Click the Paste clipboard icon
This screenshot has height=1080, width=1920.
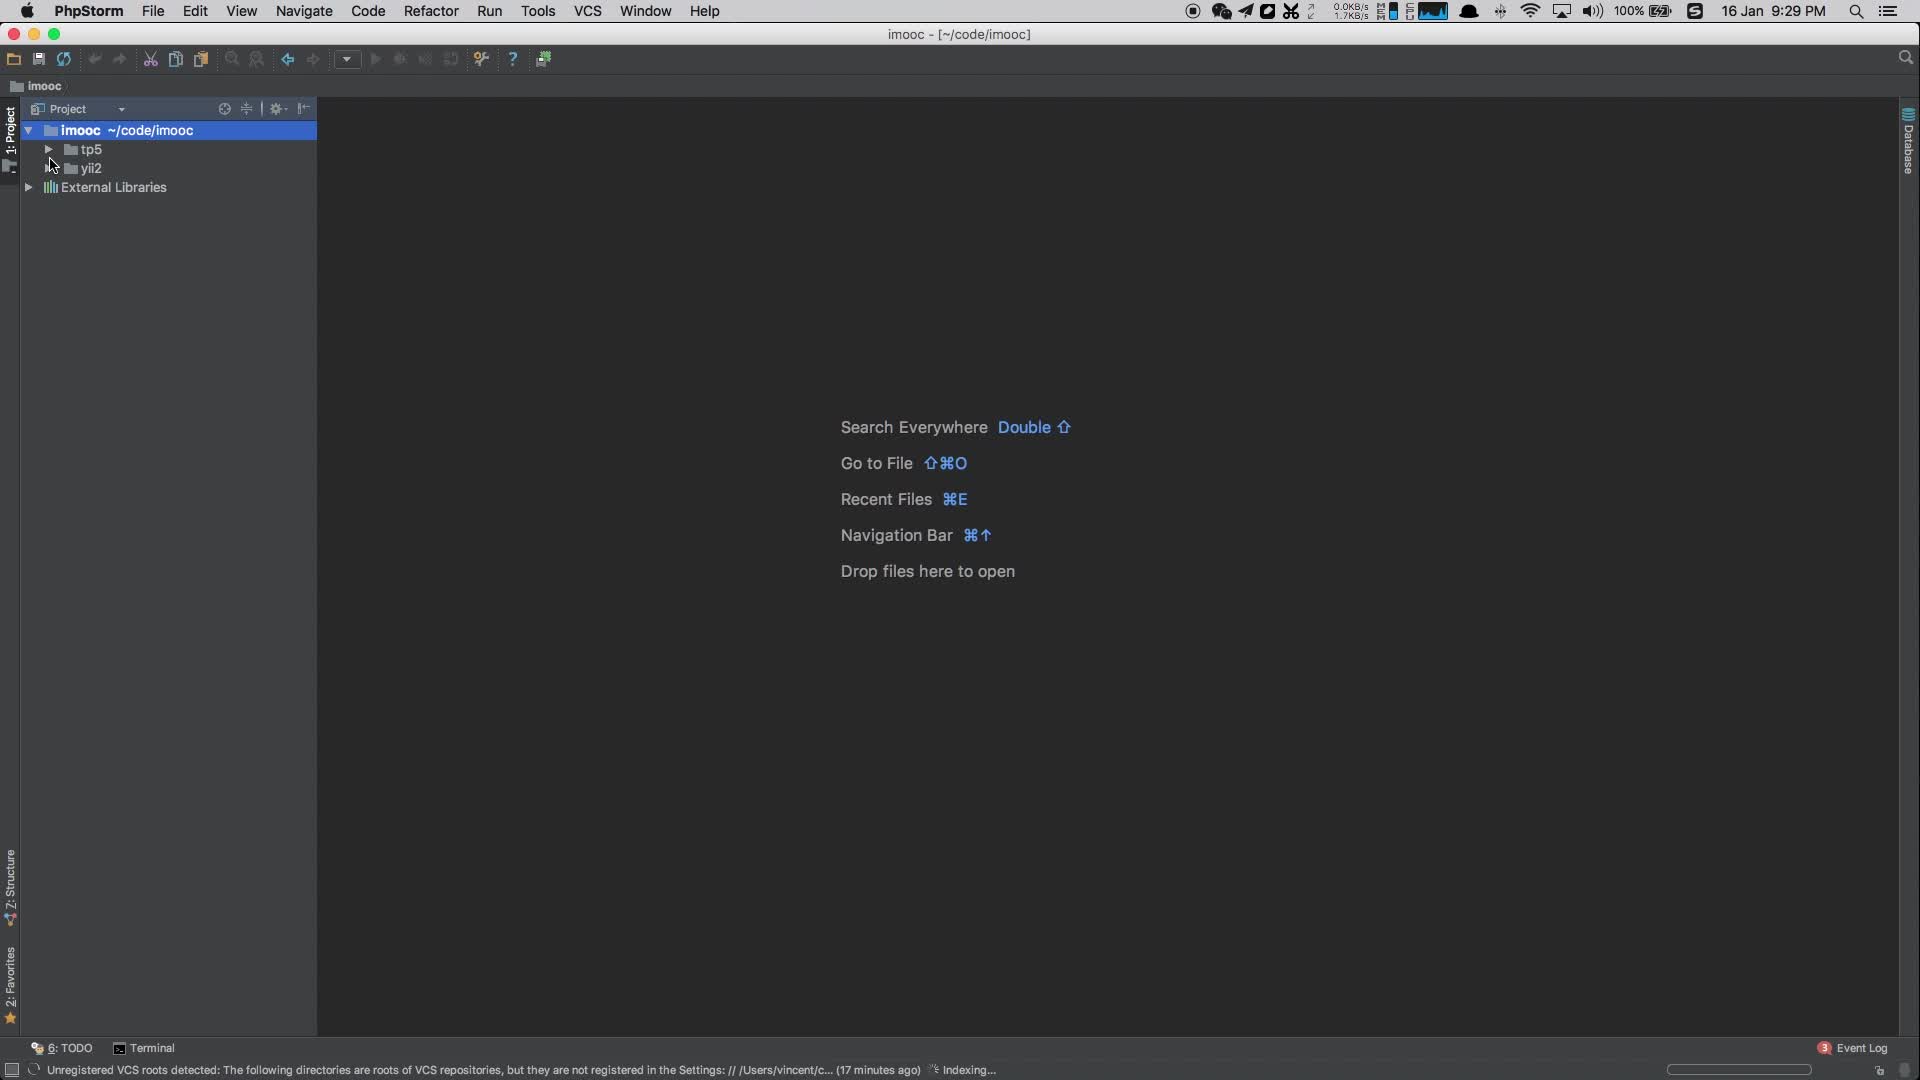[x=201, y=59]
